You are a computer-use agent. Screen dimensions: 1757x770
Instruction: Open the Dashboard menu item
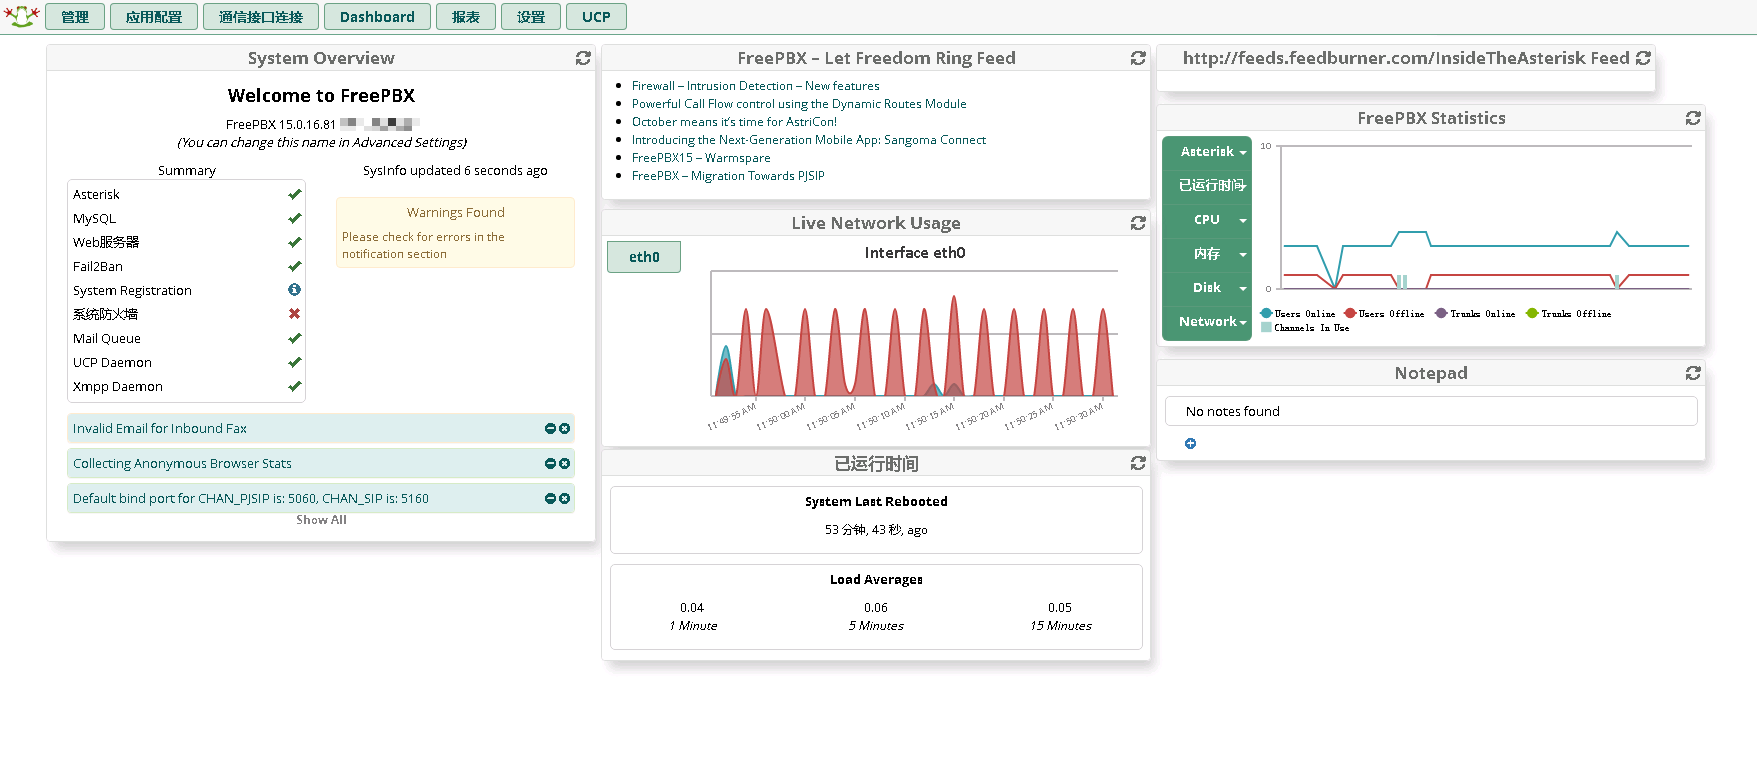tap(377, 17)
